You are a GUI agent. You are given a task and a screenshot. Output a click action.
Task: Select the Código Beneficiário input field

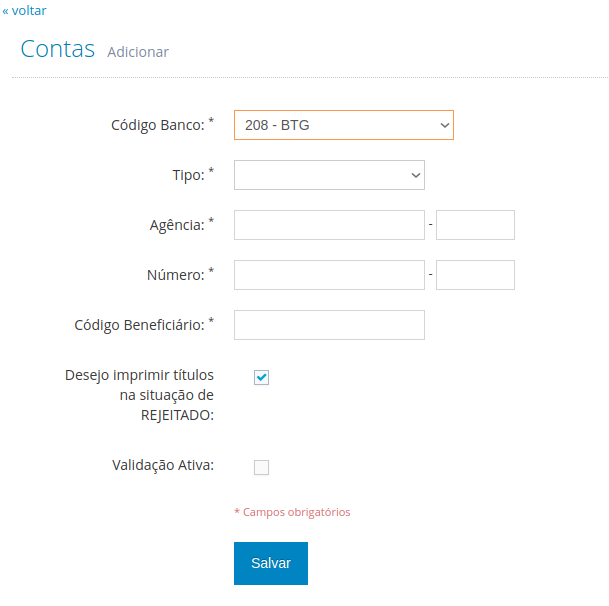(329, 325)
